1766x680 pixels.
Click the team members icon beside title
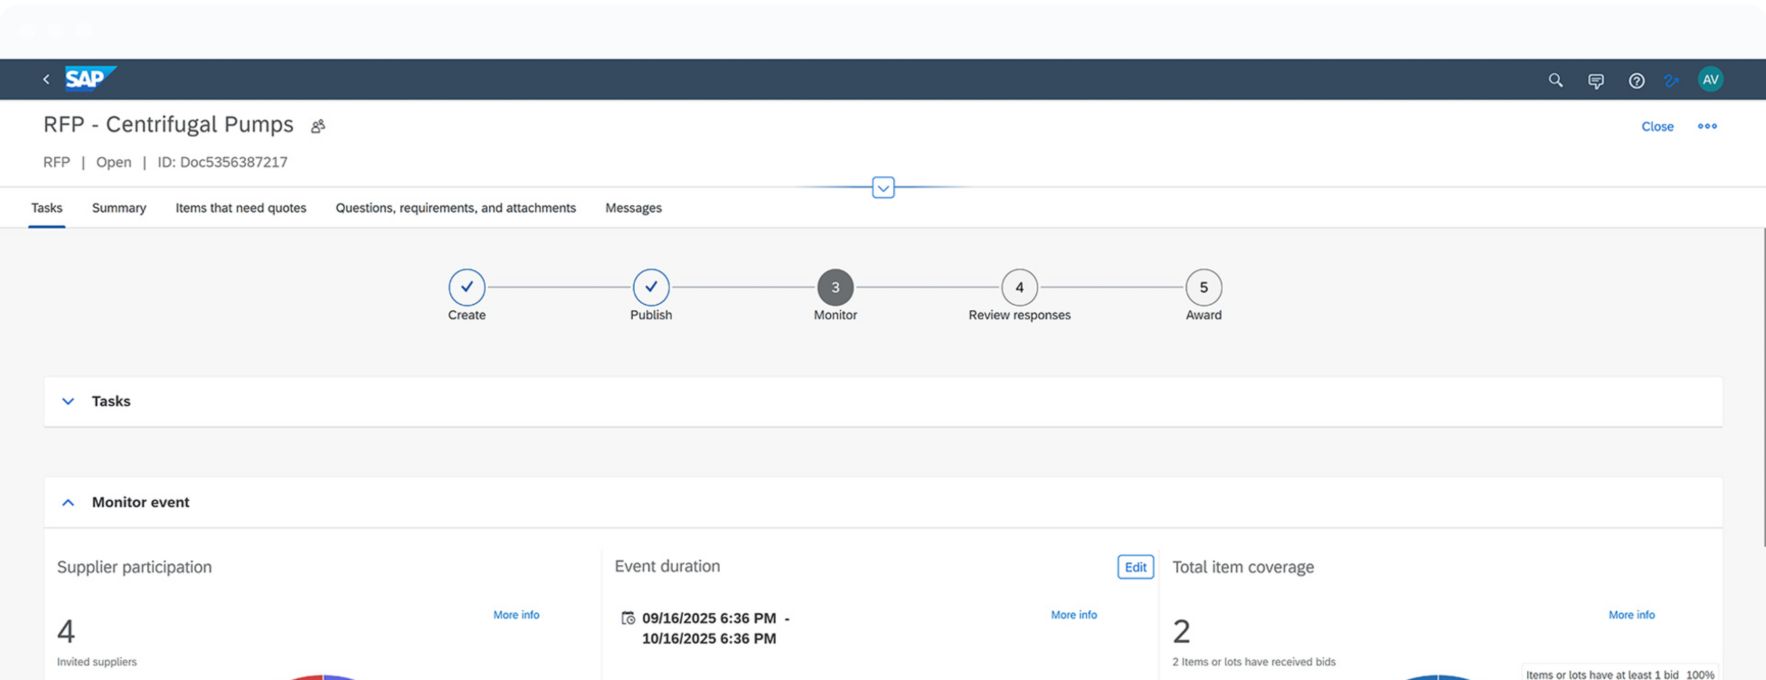(x=318, y=127)
